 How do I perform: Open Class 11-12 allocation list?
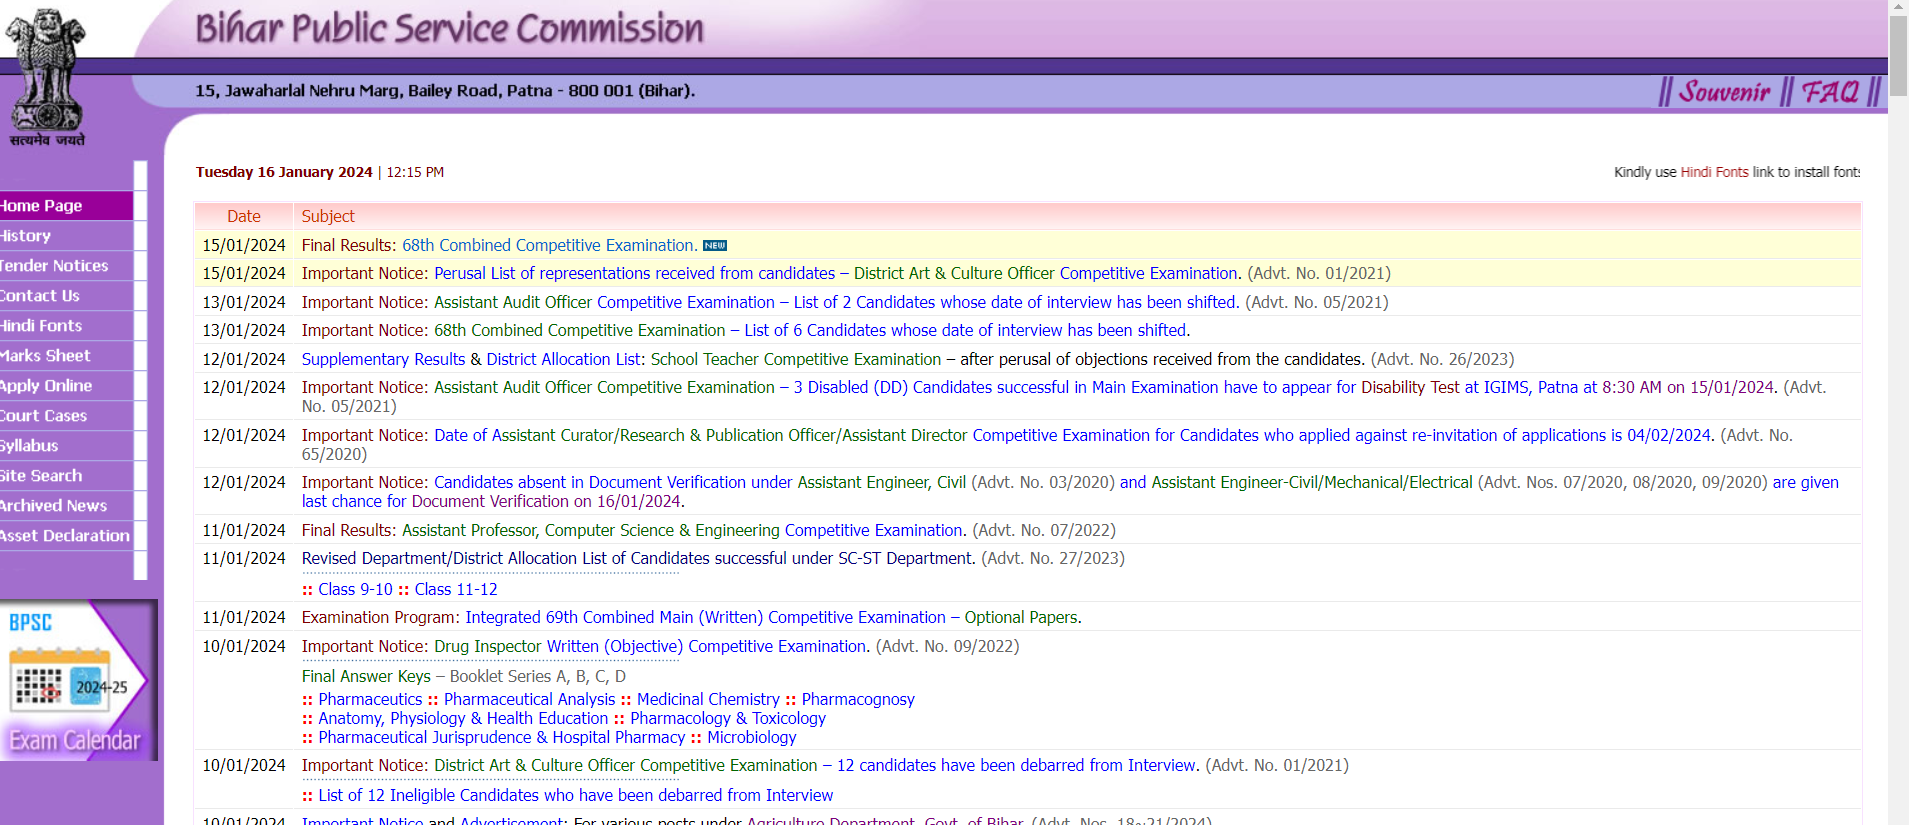coord(456,589)
